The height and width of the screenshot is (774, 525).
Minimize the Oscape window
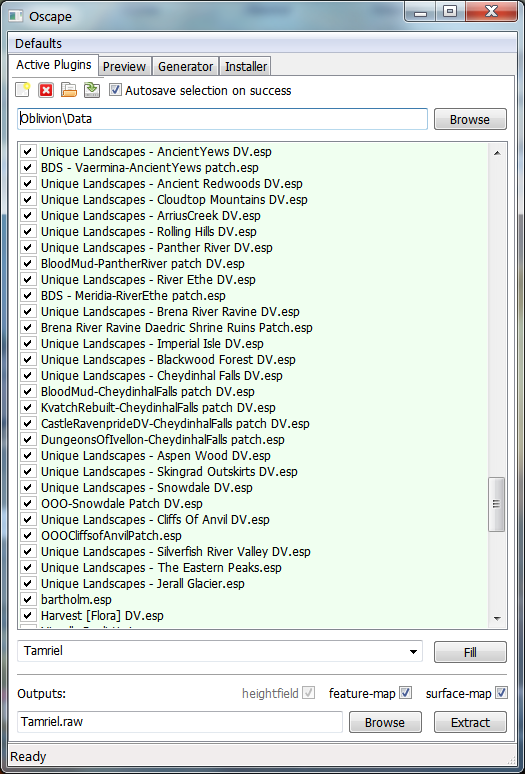tap(421, 12)
